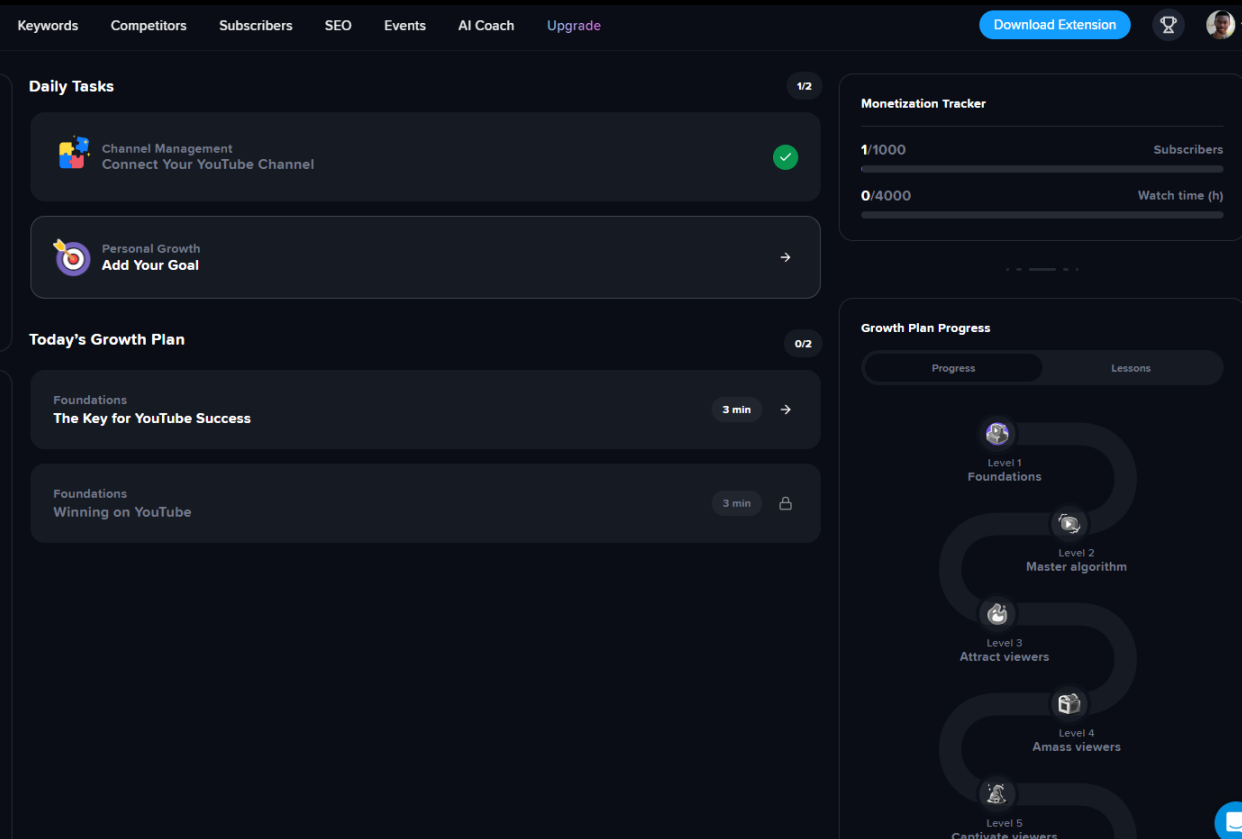Click the Daily Tasks heading

point(71,86)
